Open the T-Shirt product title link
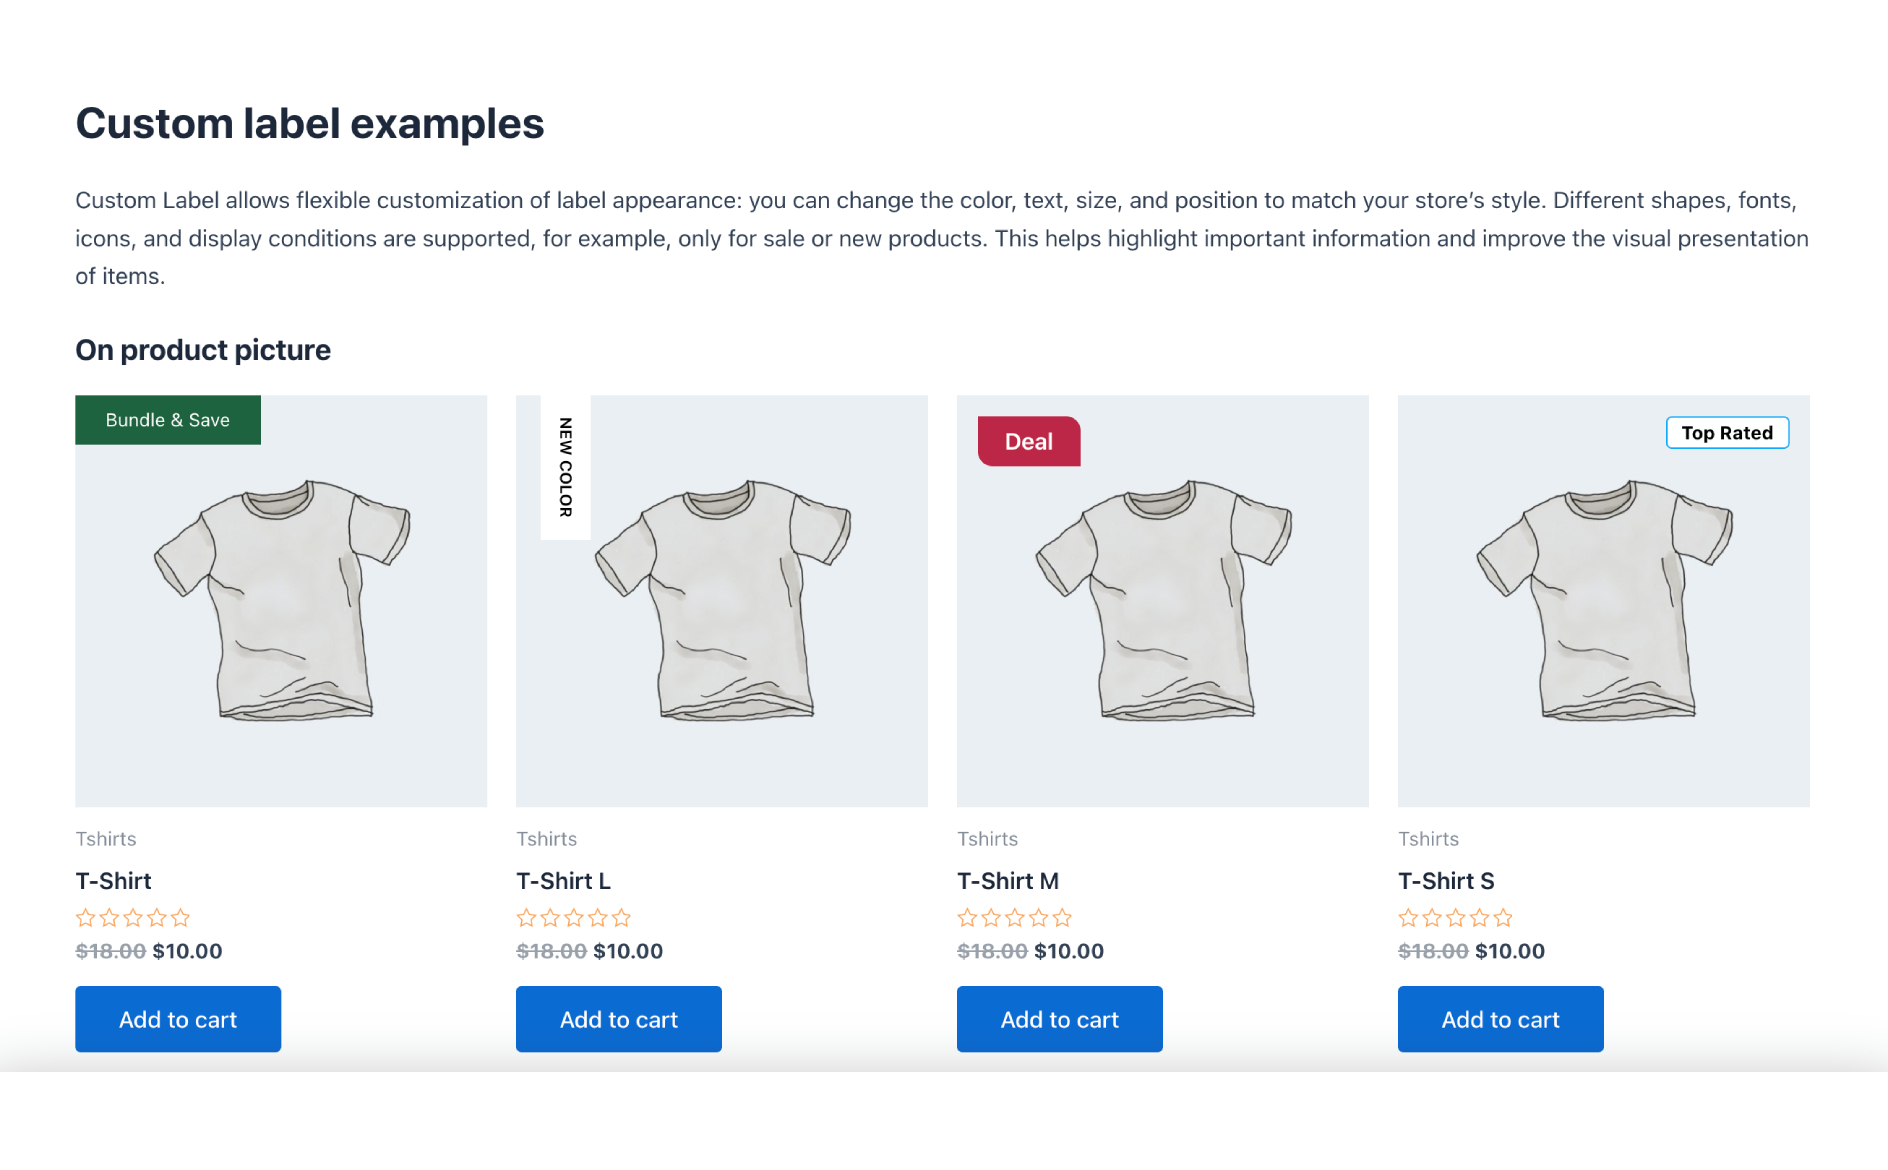This screenshot has width=1888, height=1170. click(x=114, y=881)
